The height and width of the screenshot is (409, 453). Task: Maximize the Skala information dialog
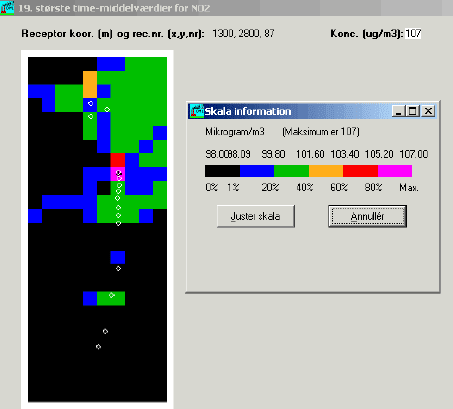pyautogui.click(x=413, y=111)
